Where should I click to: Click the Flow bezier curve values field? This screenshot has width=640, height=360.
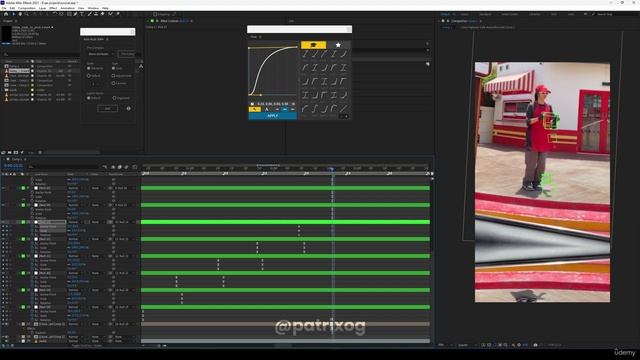click(x=273, y=104)
